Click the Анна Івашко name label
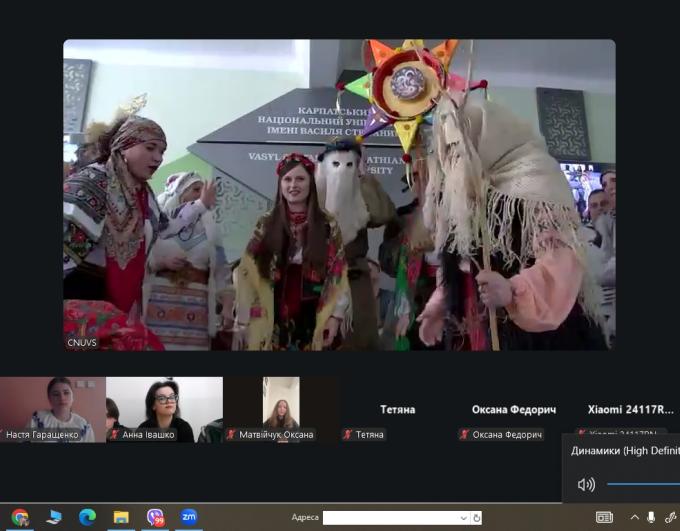Viewport: 680px width, 531px height. (x=148, y=435)
